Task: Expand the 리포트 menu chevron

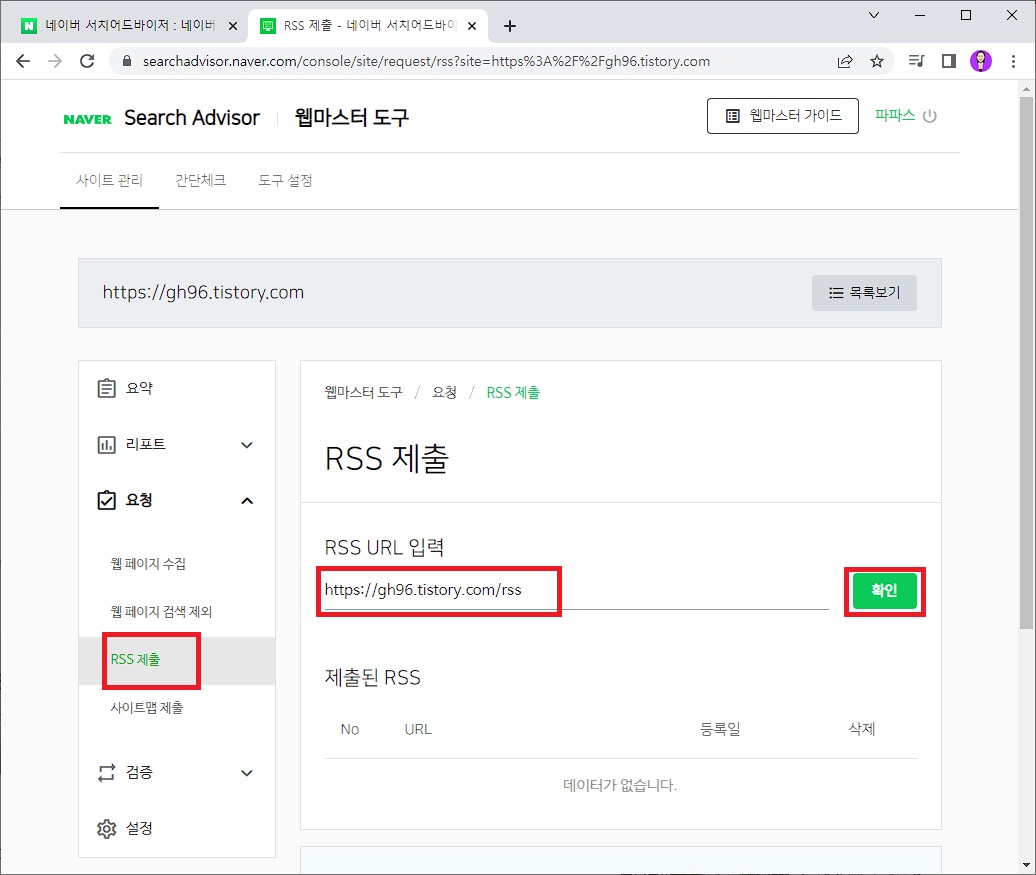Action: [x=246, y=445]
